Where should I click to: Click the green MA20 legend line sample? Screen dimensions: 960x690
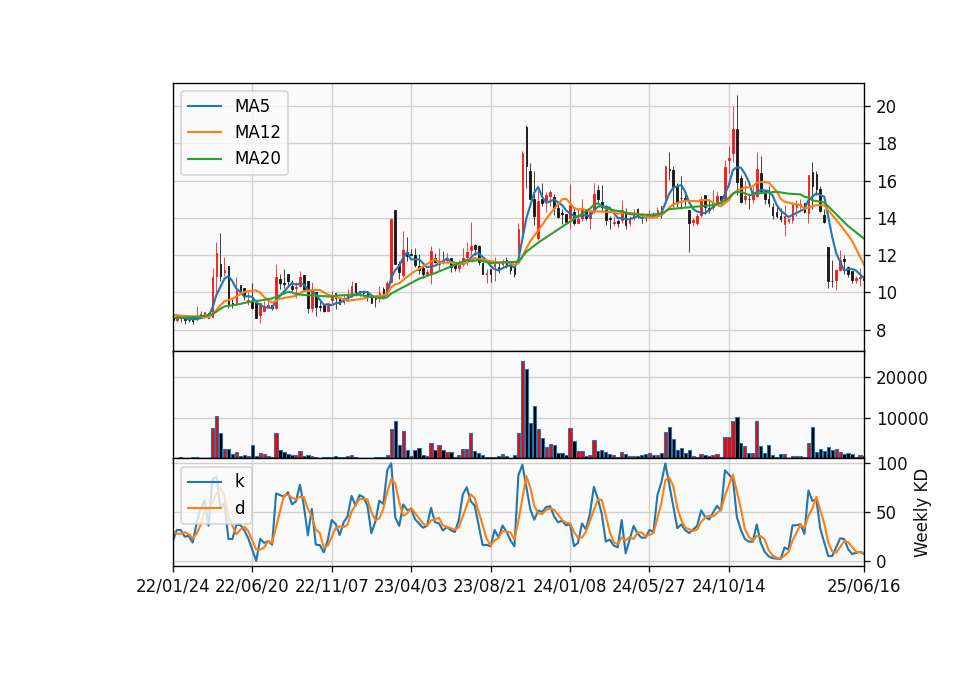click(204, 159)
